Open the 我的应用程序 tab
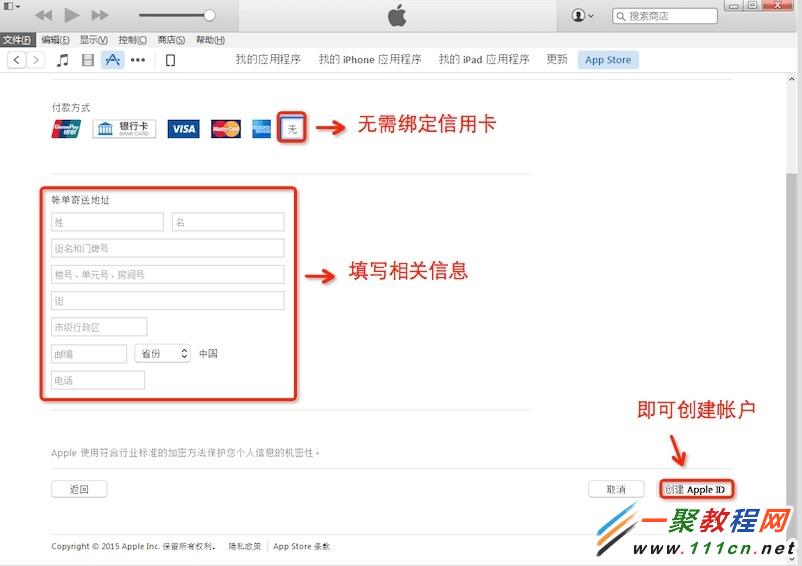The width and height of the screenshot is (802, 566). coord(268,60)
